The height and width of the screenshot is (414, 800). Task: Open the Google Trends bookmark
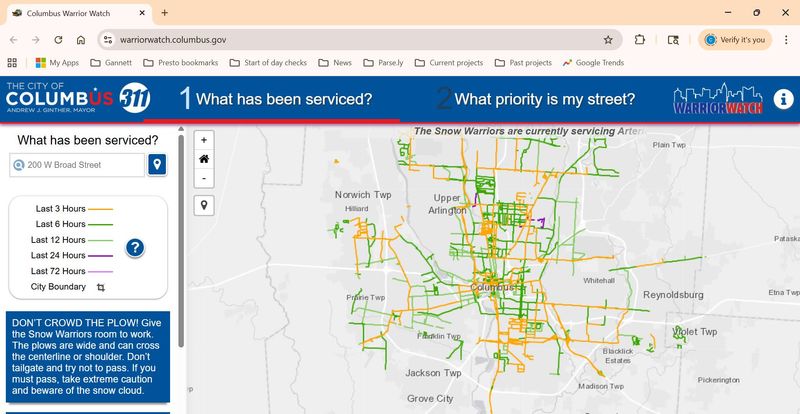click(593, 63)
